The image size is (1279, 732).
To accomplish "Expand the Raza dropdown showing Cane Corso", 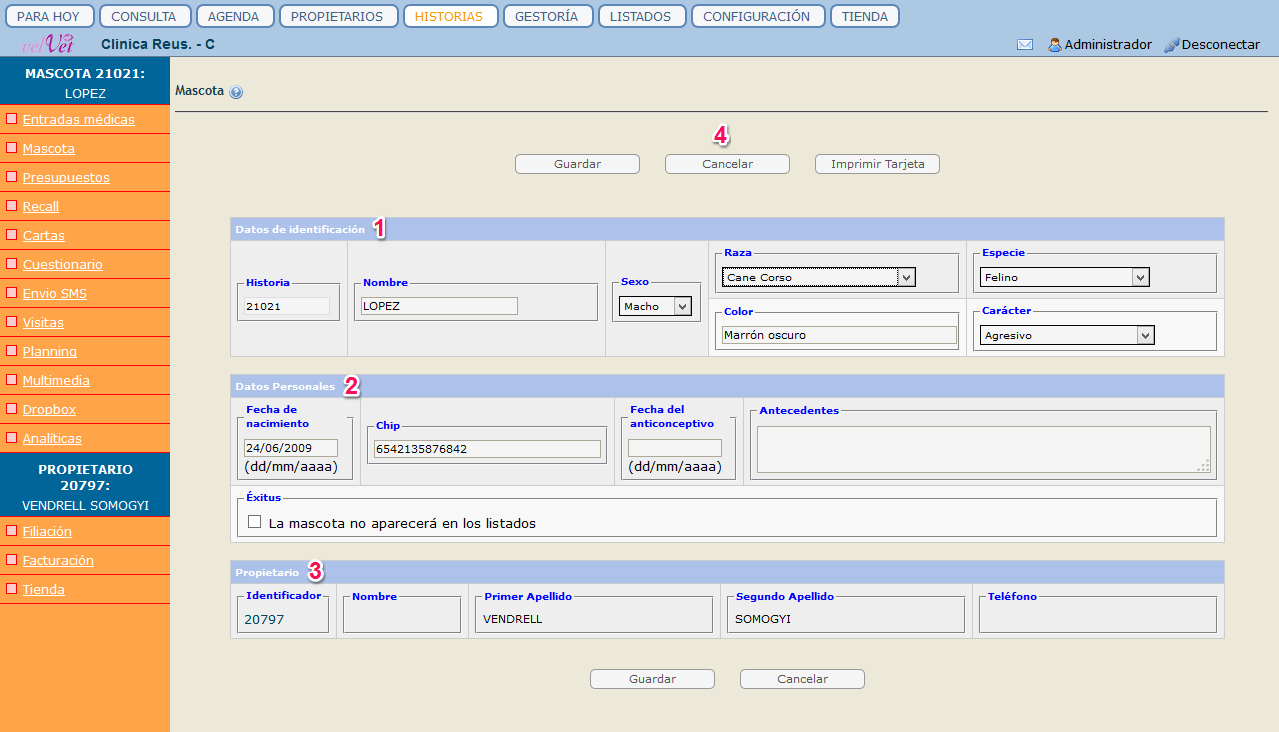I will [818, 277].
